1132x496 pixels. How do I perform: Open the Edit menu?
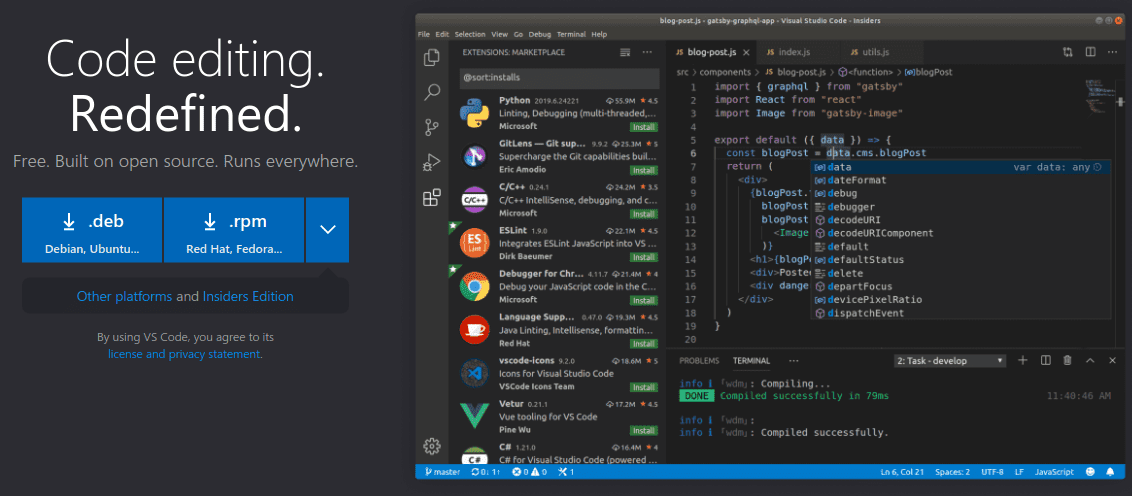442,34
